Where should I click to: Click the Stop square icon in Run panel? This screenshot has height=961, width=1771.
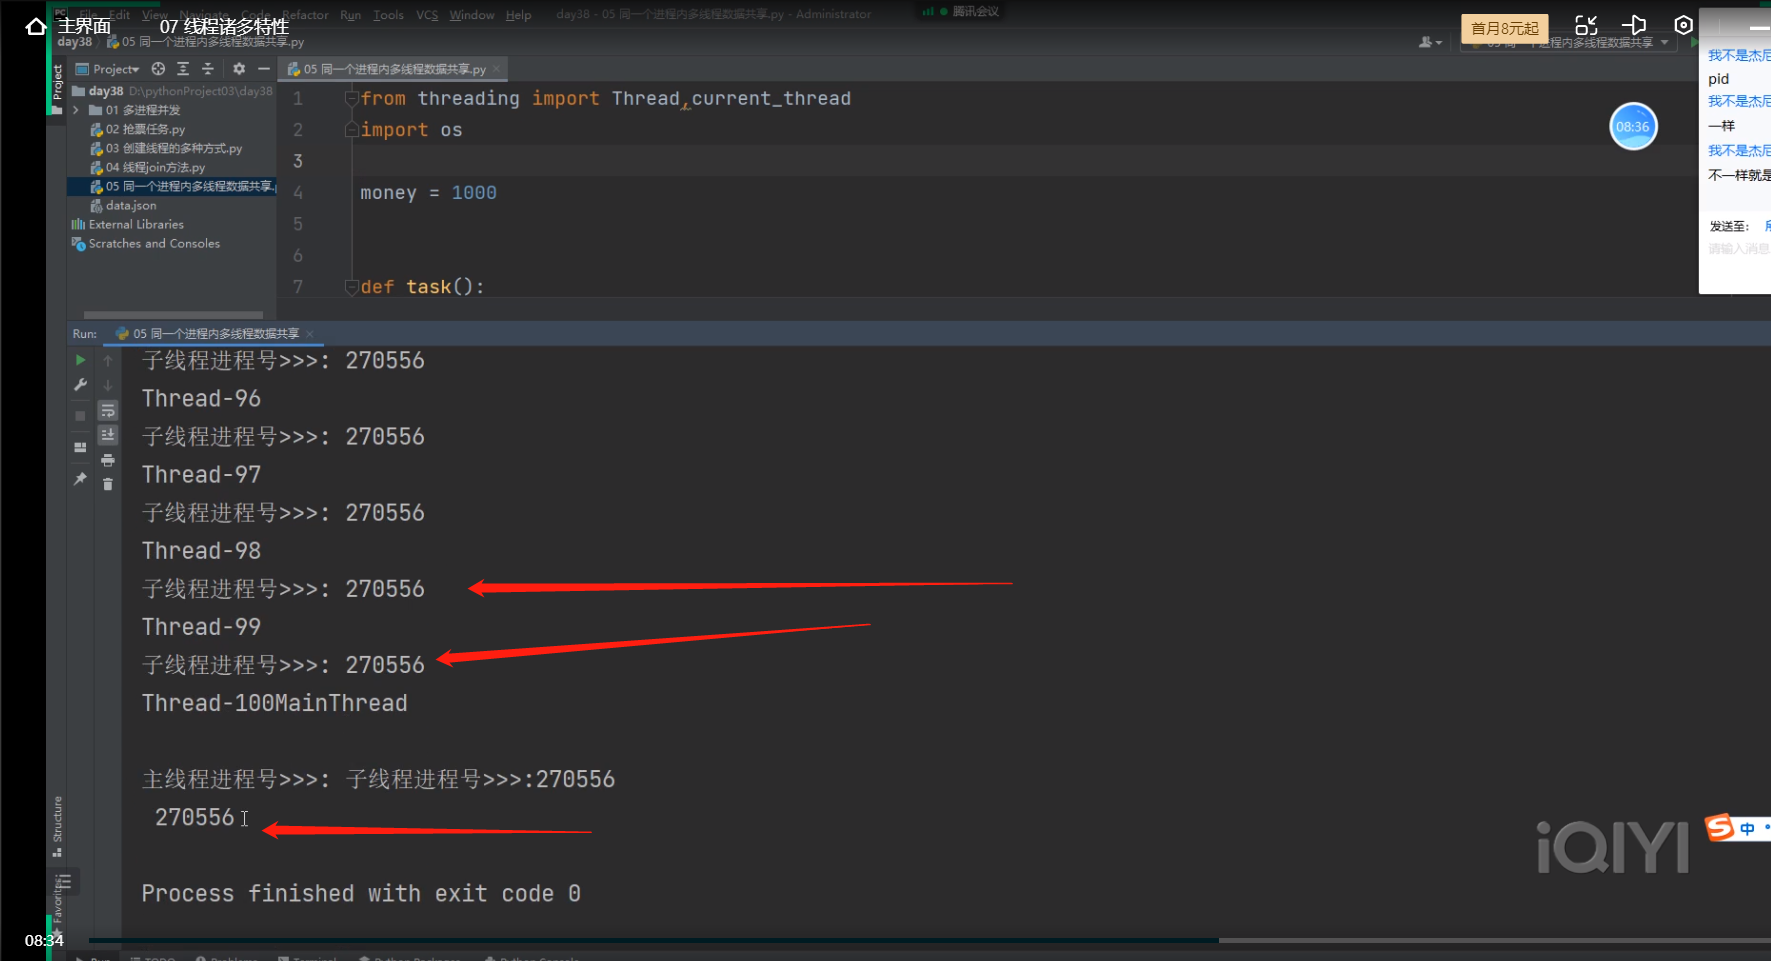click(81, 416)
